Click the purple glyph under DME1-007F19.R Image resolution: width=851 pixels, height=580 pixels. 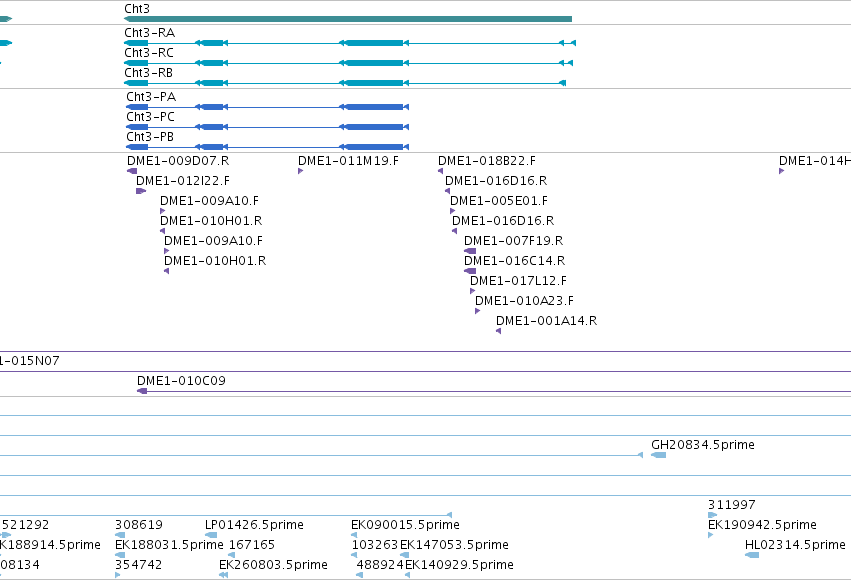point(470,251)
